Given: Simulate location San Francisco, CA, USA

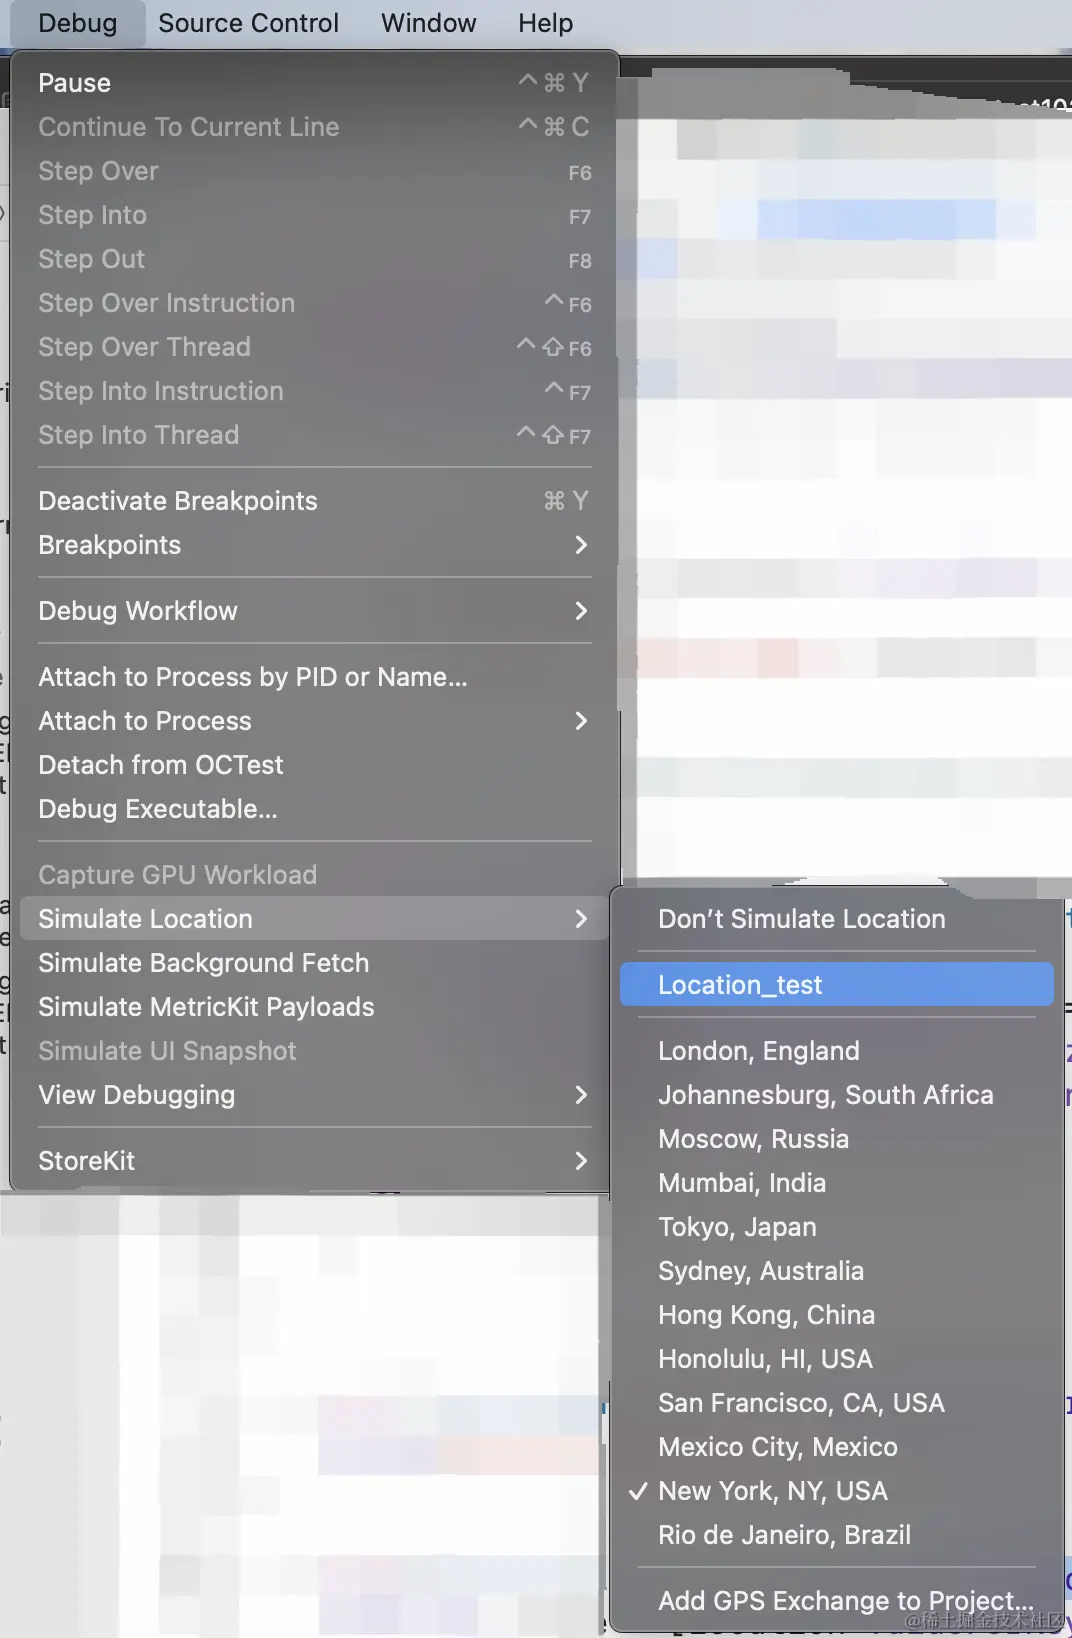Looking at the screenshot, I should point(837,1403).
